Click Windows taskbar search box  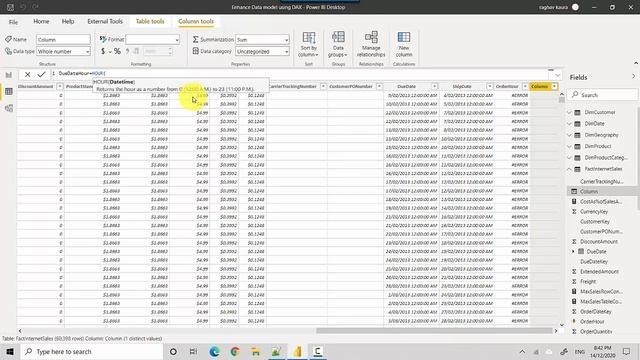[92, 351]
